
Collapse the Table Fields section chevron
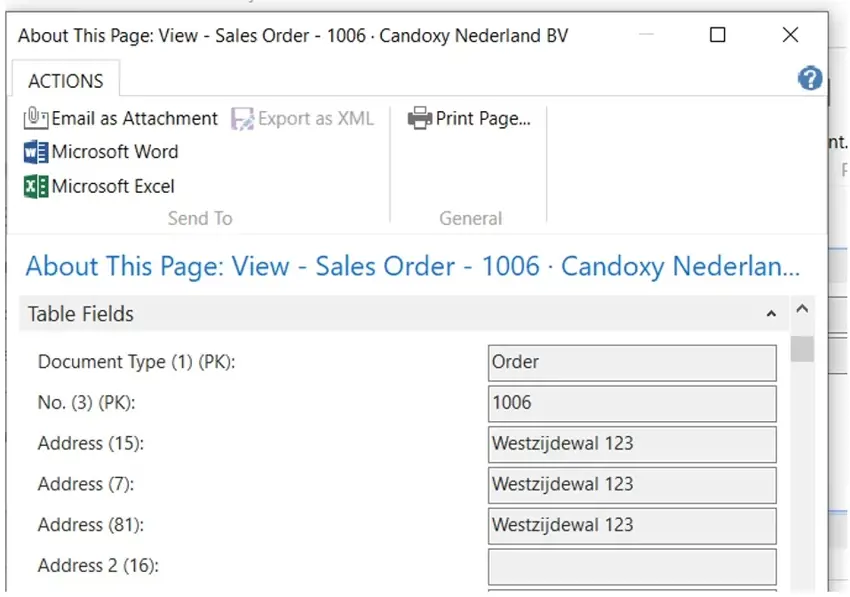[x=771, y=314]
